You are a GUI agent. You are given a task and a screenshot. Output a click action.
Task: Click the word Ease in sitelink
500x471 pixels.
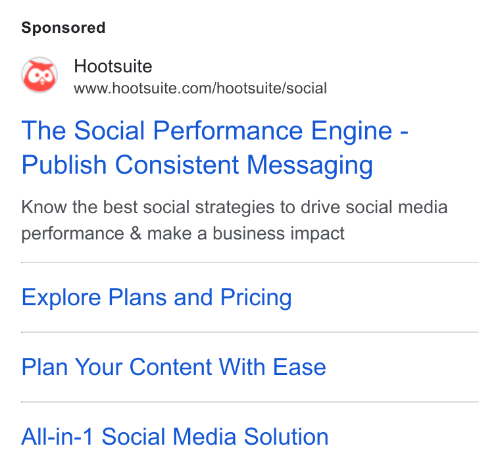tap(299, 367)
